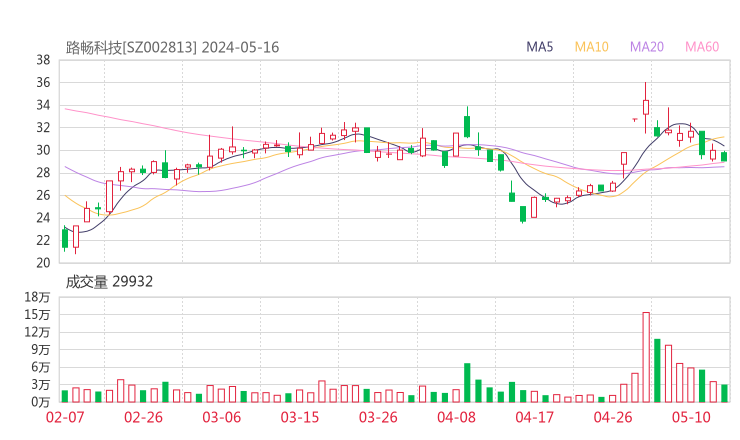The width and height of the screenshot is (740, 440).
Task: Click the 04-26 date axis label
Action: (613, 417)
